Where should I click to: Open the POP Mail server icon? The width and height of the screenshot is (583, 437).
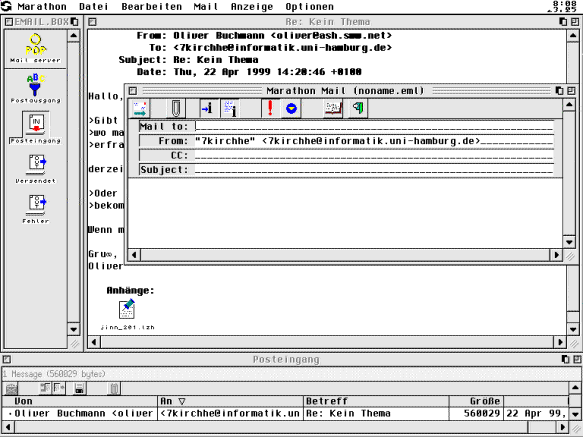(x=36, y=48)
